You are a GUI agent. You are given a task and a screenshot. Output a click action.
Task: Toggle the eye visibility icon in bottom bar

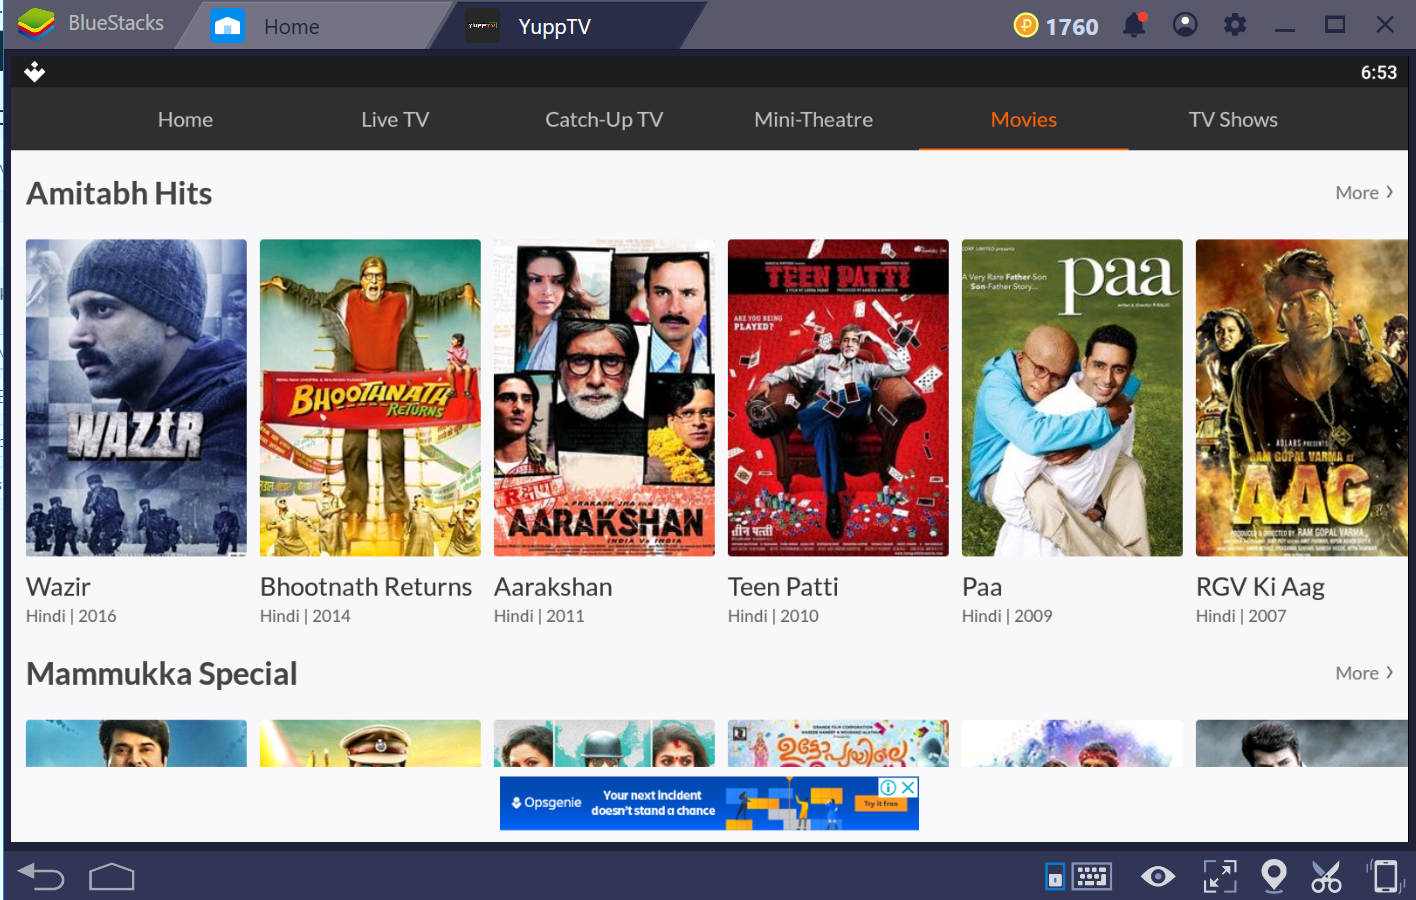point(1158,877)
